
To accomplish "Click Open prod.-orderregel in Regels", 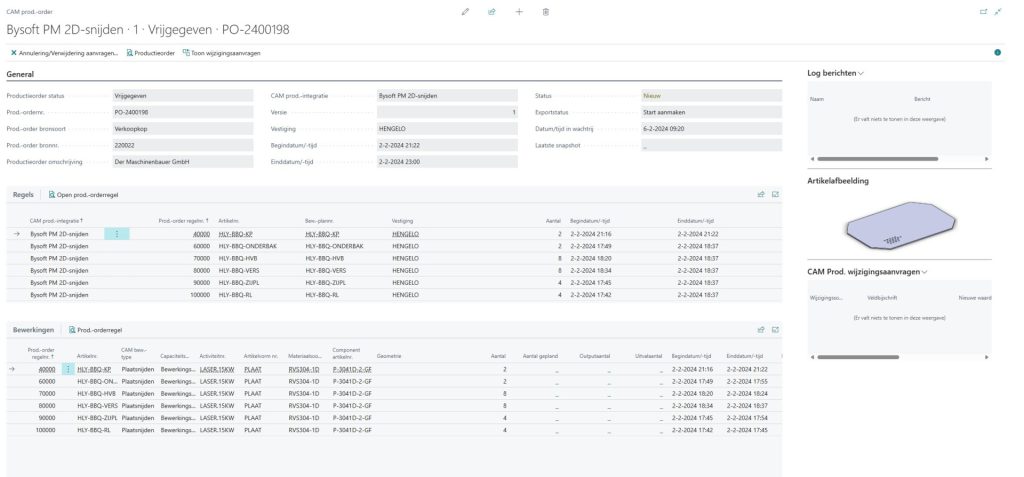I will click(84, 194).
